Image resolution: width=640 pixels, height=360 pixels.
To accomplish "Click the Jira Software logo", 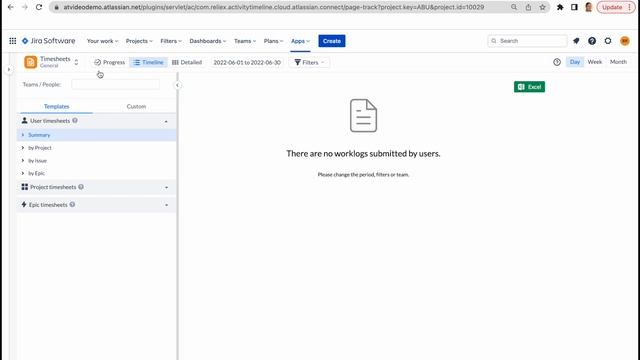I will pyautogui.click(x=49, y=41).
